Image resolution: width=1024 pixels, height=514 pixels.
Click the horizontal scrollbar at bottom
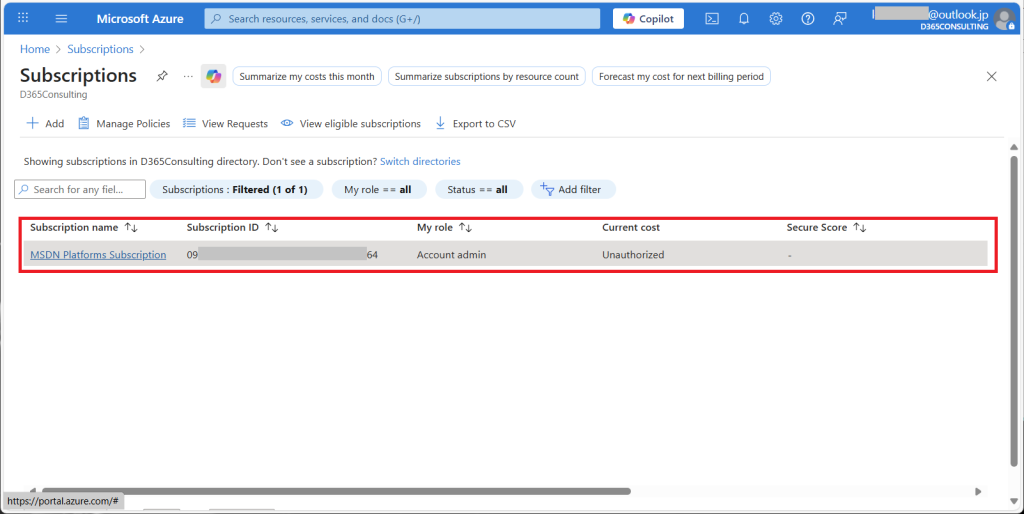[x=330, y=491]
